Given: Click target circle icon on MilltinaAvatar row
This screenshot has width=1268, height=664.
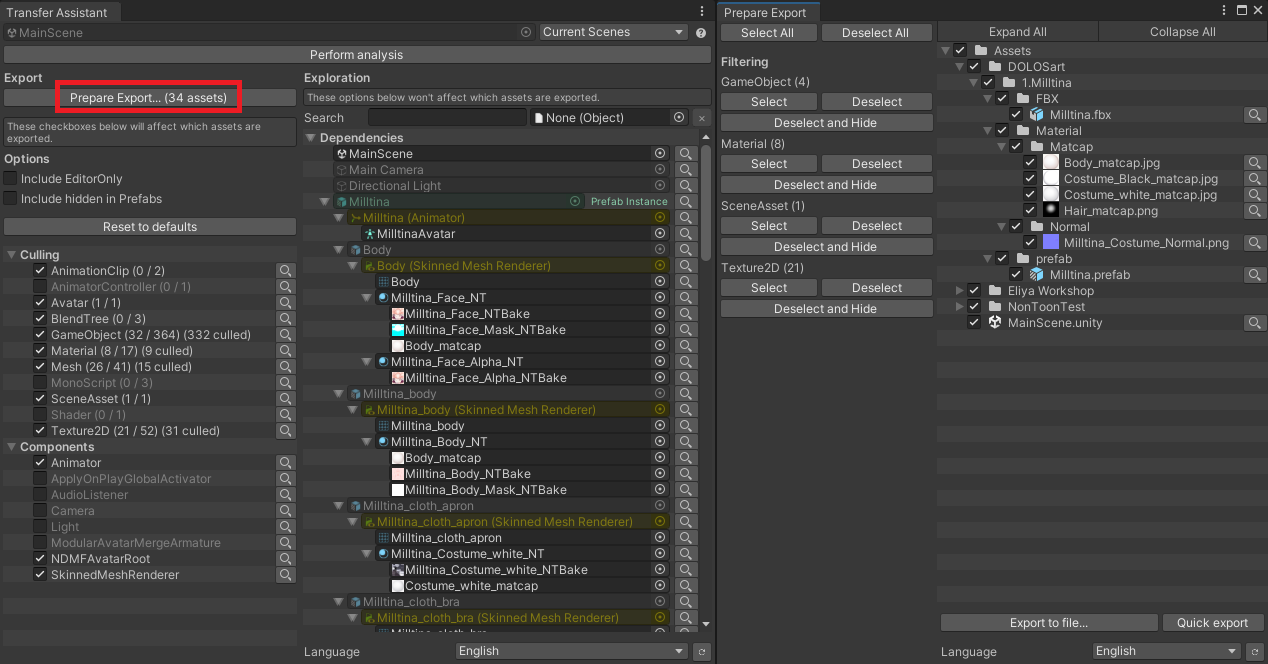Looking at the screenshot, I should [660, 234].
